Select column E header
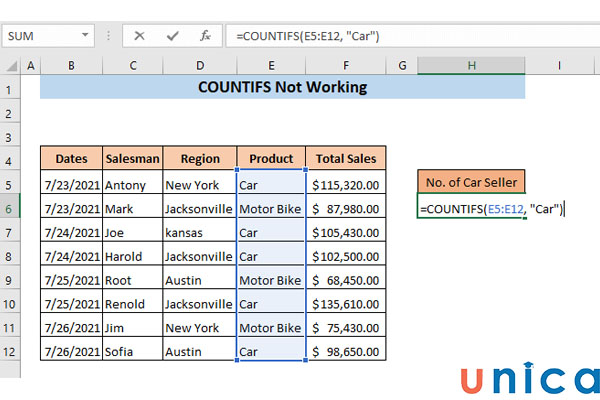Viewport: 600px width, 400px height. click(x=271, y=66)
